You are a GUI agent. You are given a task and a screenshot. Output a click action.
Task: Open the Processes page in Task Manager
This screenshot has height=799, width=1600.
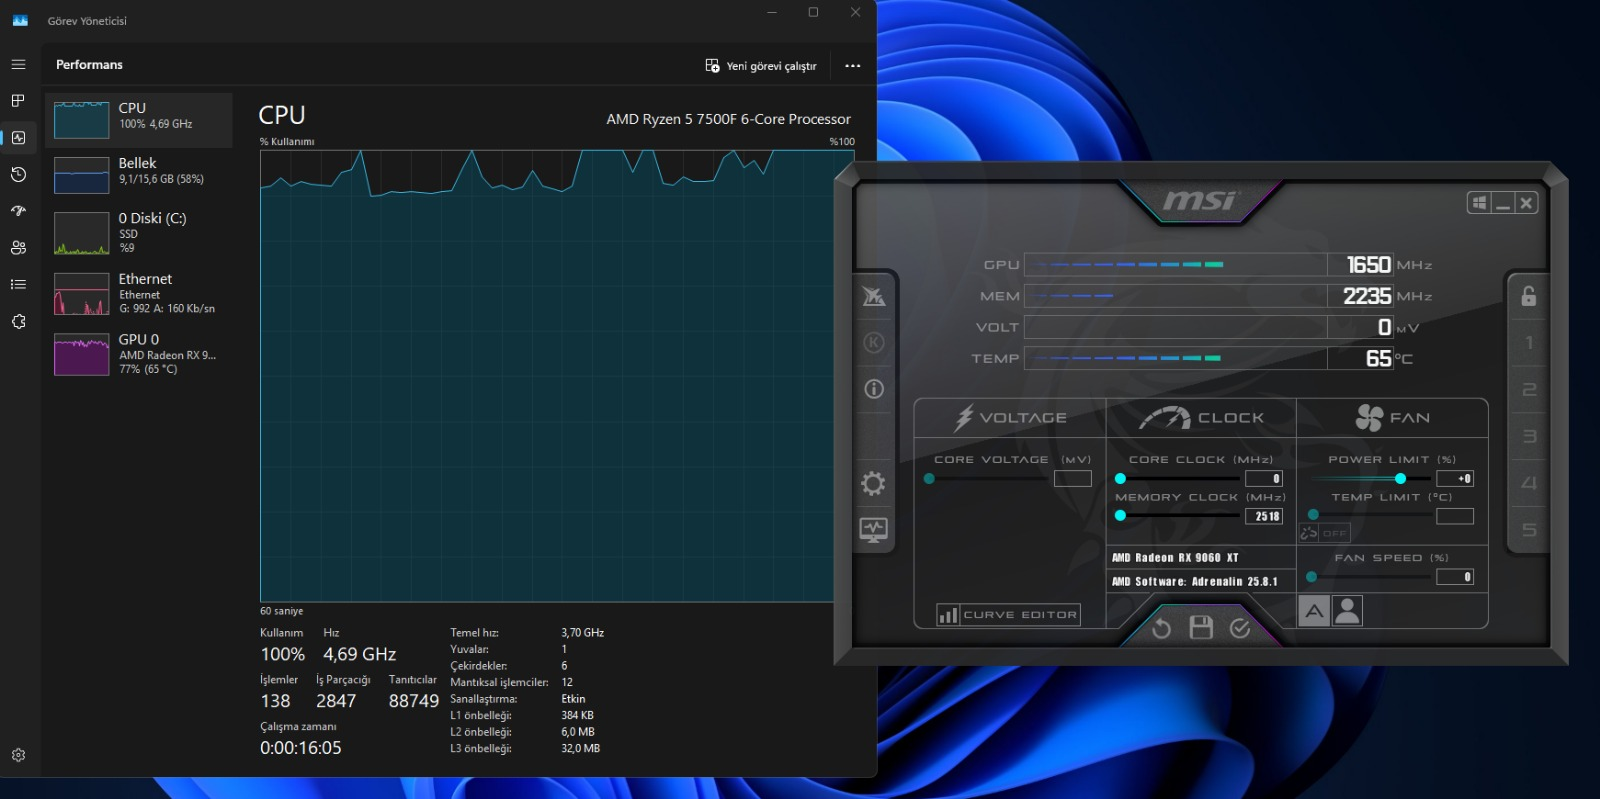(18, 101)
